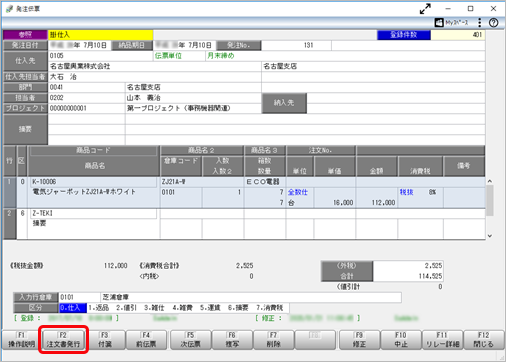Click the amount 112,000 cell in row 1
This screenshot has width=506, height=362.
[377, 202]
